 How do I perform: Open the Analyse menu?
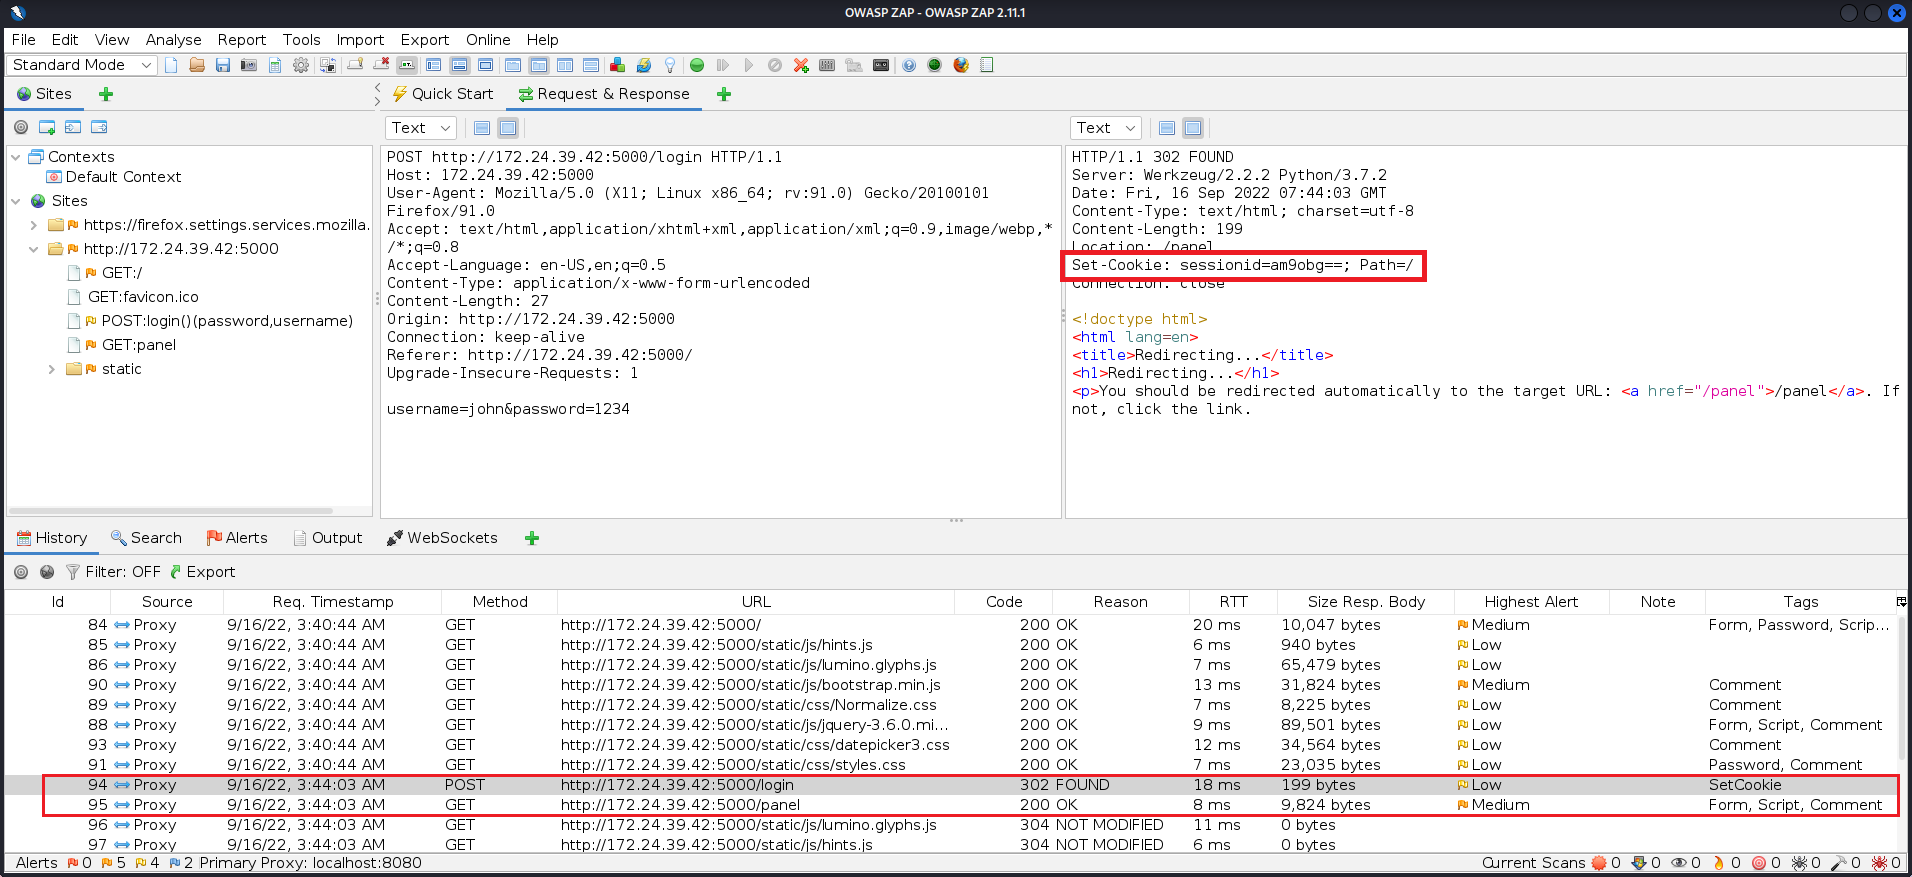[174, 40]
